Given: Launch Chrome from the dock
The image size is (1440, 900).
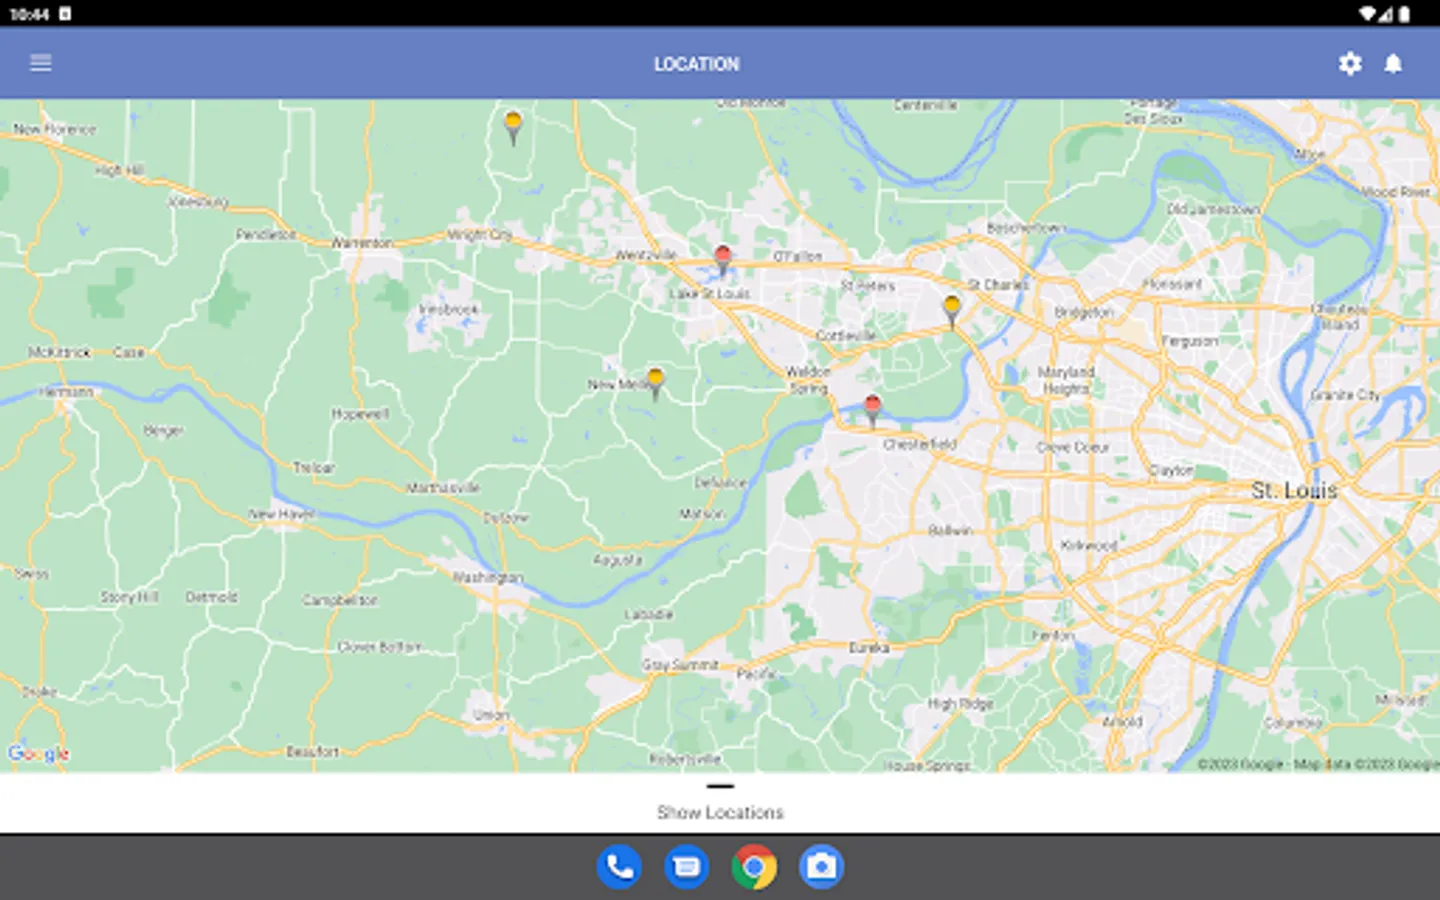Looking at the screenshot, I should tap(754, 867).
